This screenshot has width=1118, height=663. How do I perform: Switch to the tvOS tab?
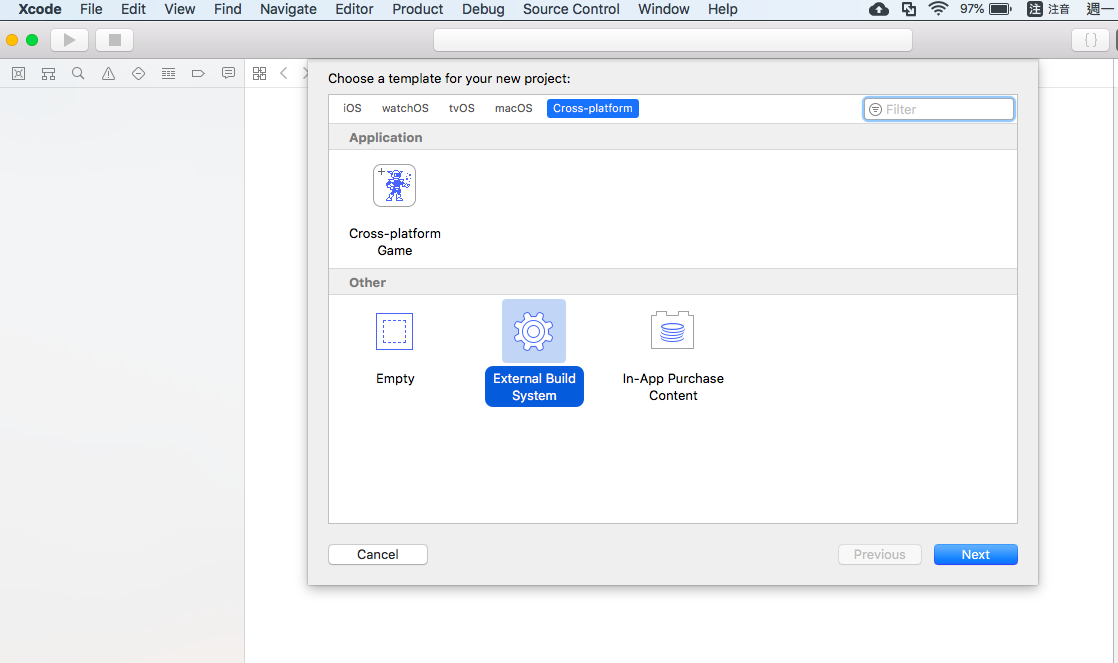pos(461,108)
